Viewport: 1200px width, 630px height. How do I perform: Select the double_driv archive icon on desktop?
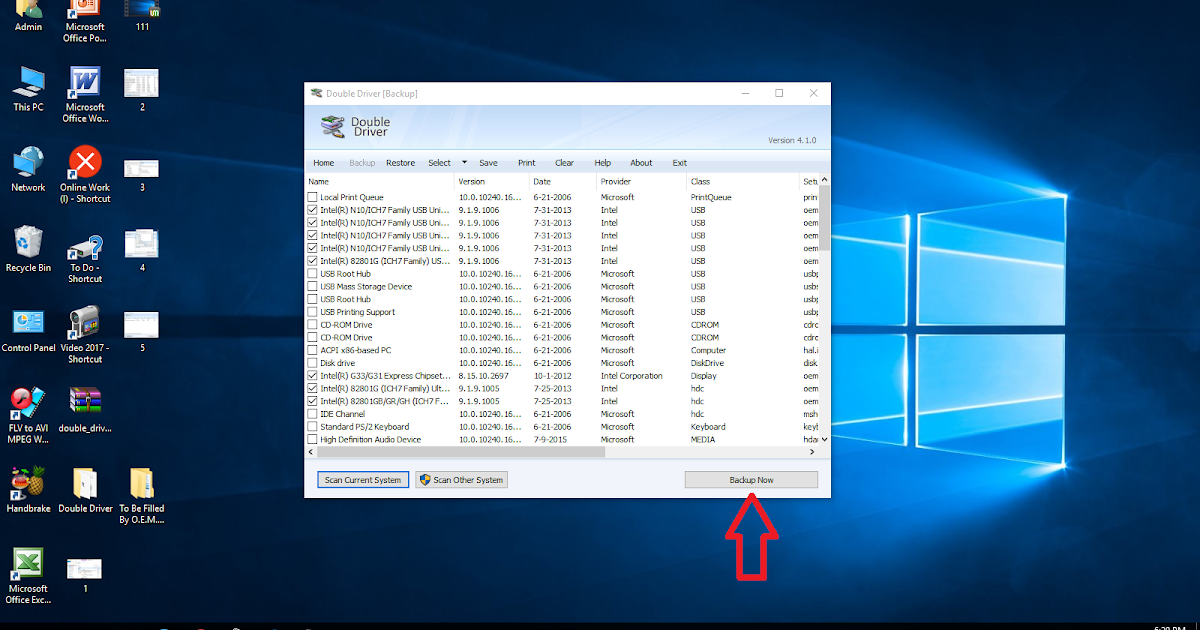(x=85, y=410)
